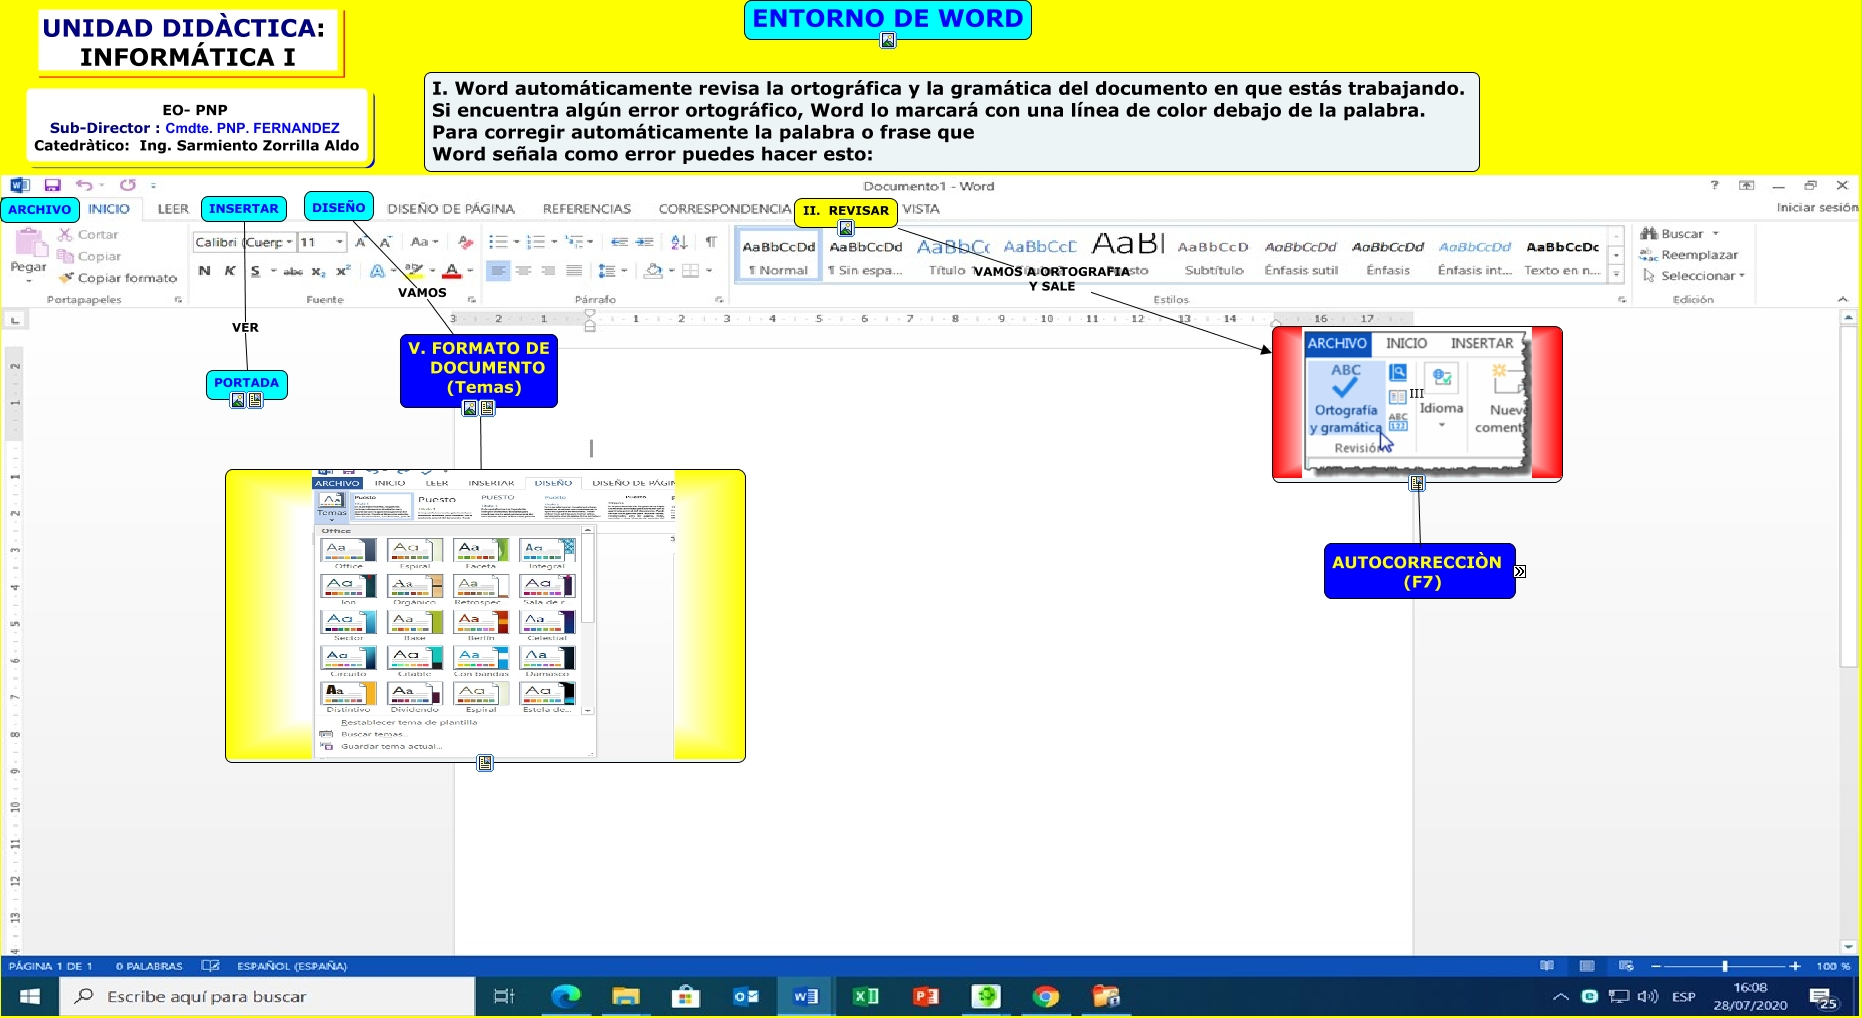Open Excel from the Windows taskbar
Image resolution: width=1862 pixels, height=1018 pixels.
865,996
